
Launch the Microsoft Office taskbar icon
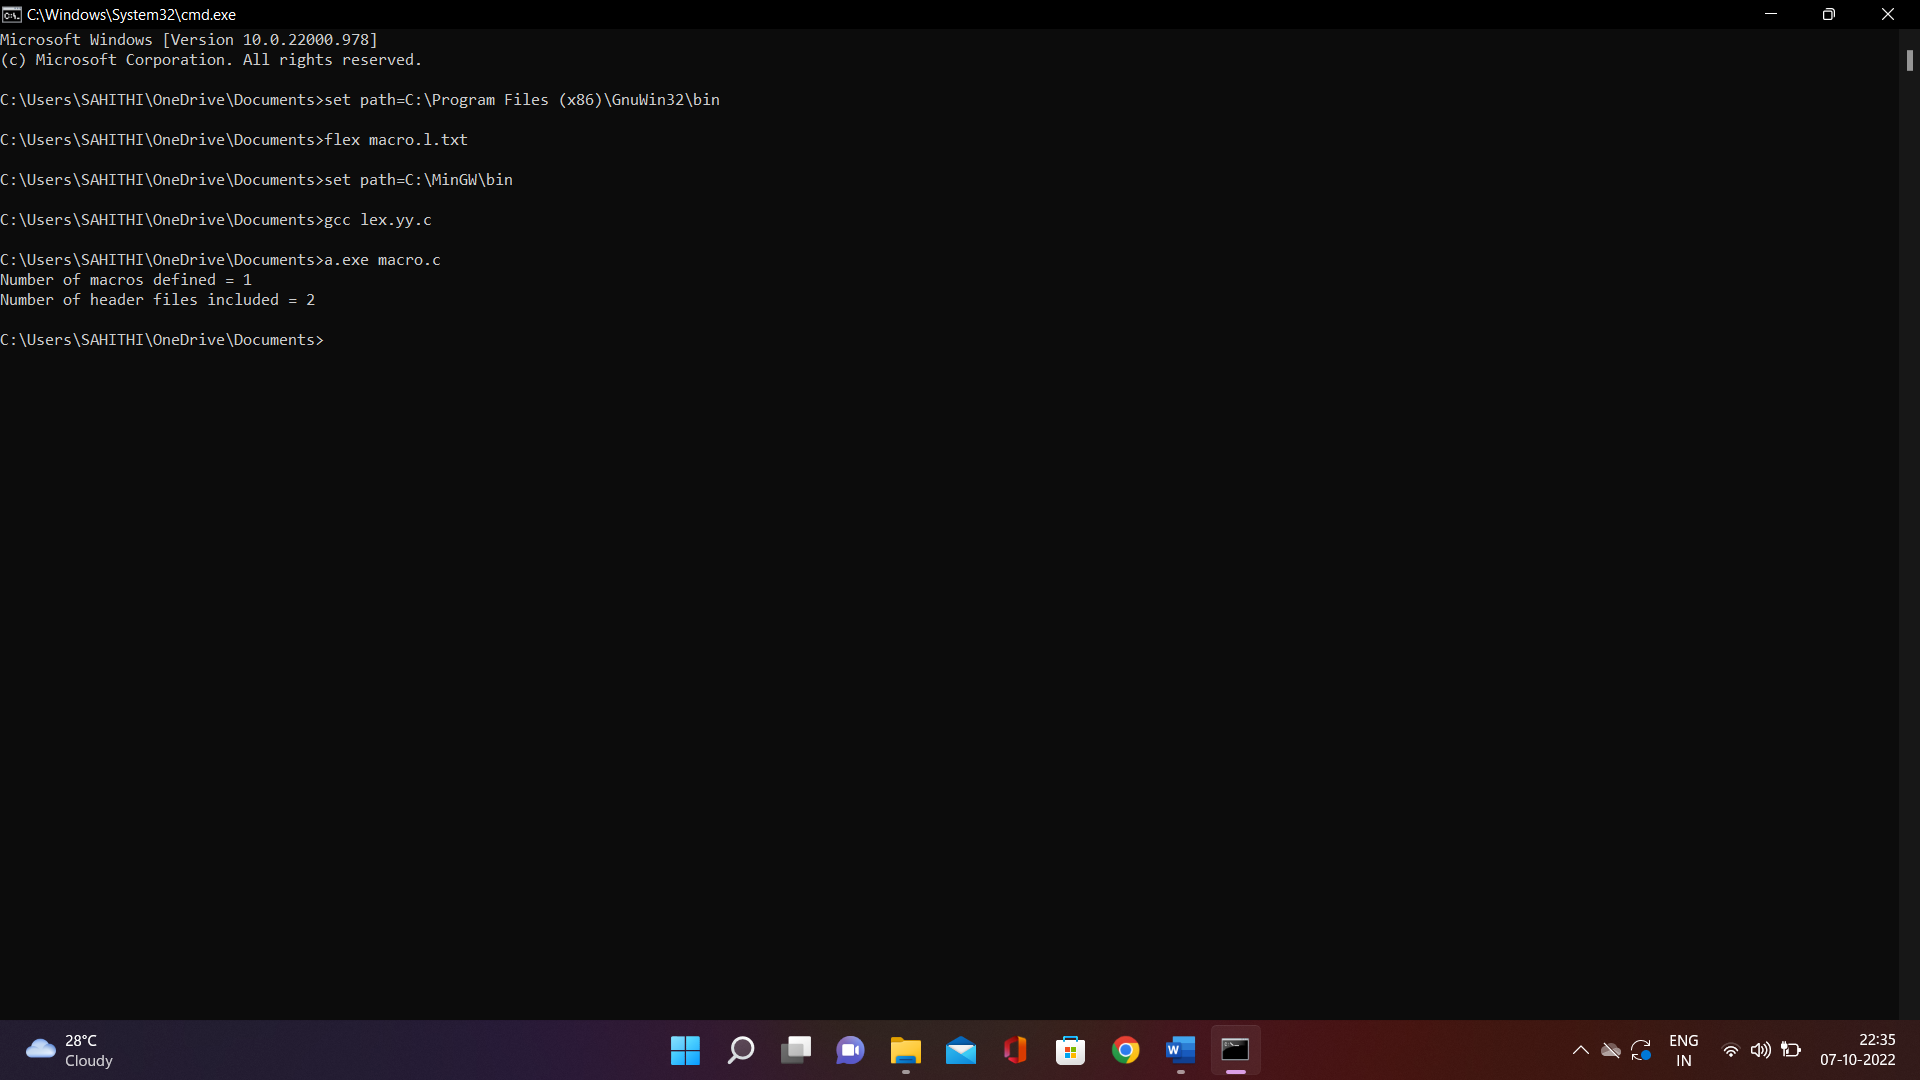[x=1016, y=1050]
